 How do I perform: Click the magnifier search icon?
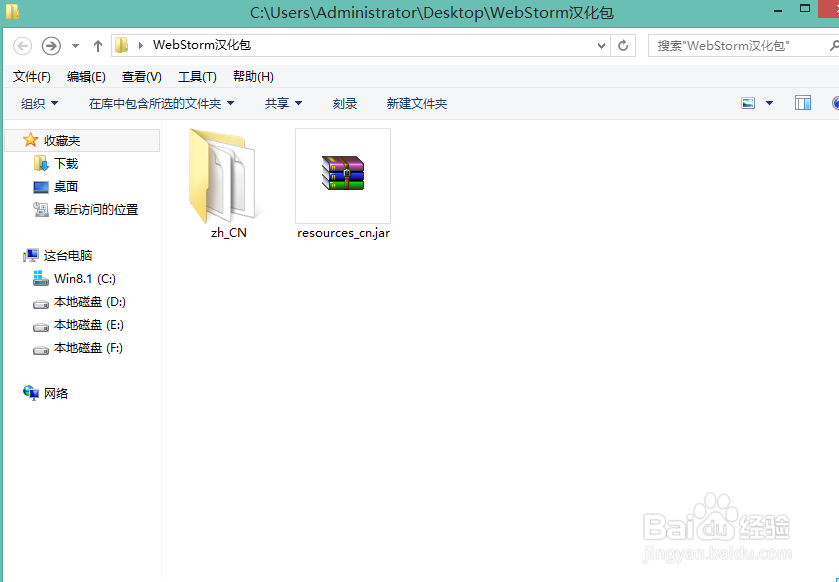coord(834,46)
